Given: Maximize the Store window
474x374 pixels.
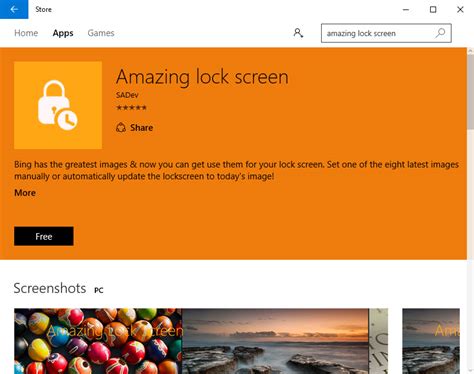Looking at the screenshot, I should click(433, 9).
